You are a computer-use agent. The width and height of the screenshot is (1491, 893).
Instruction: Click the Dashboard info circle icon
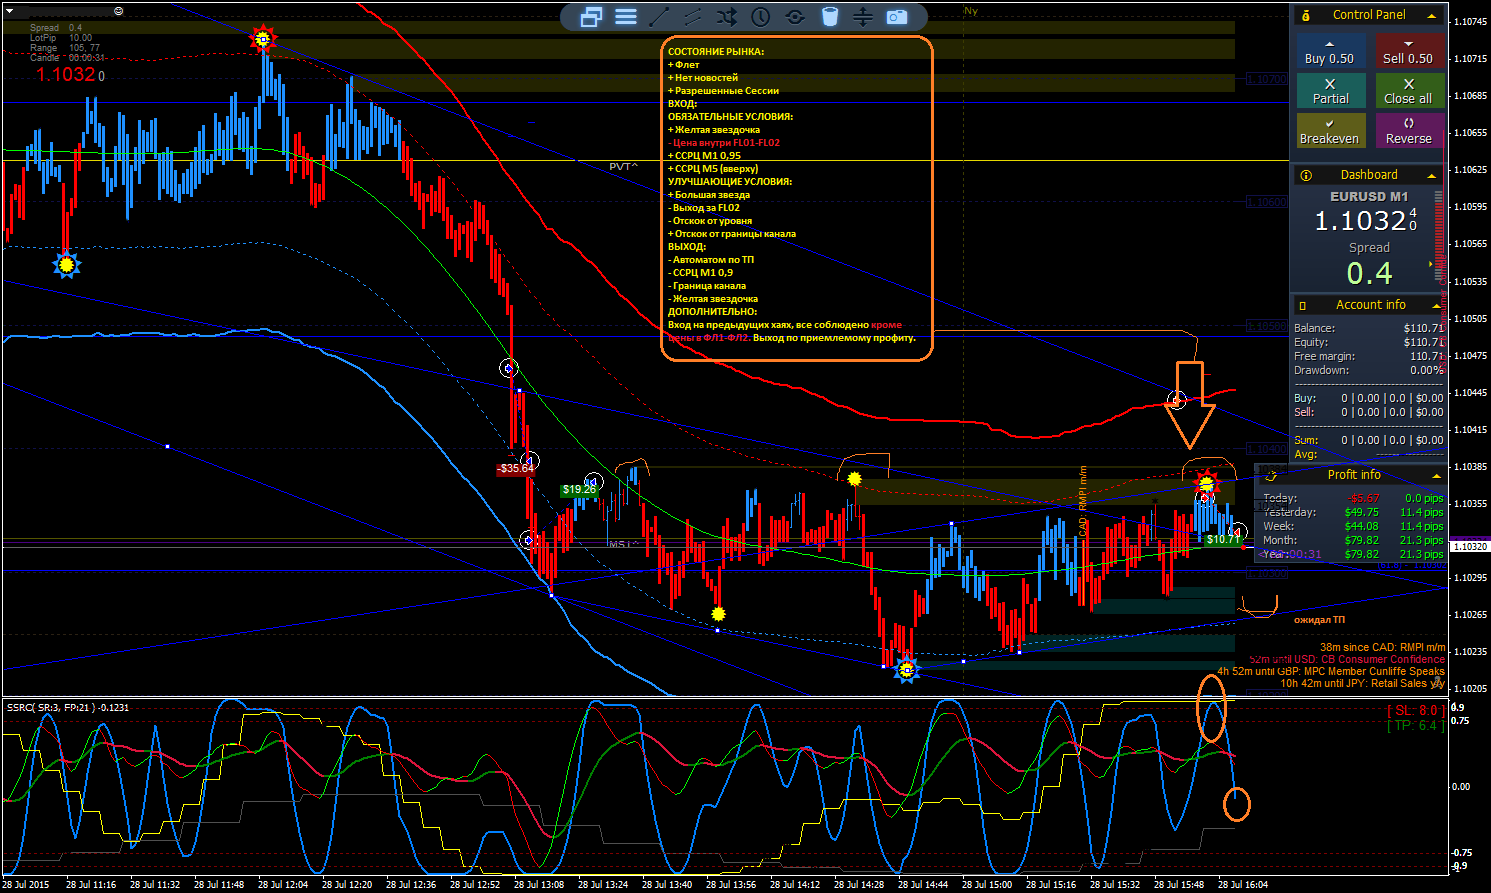coord(1306,175)
